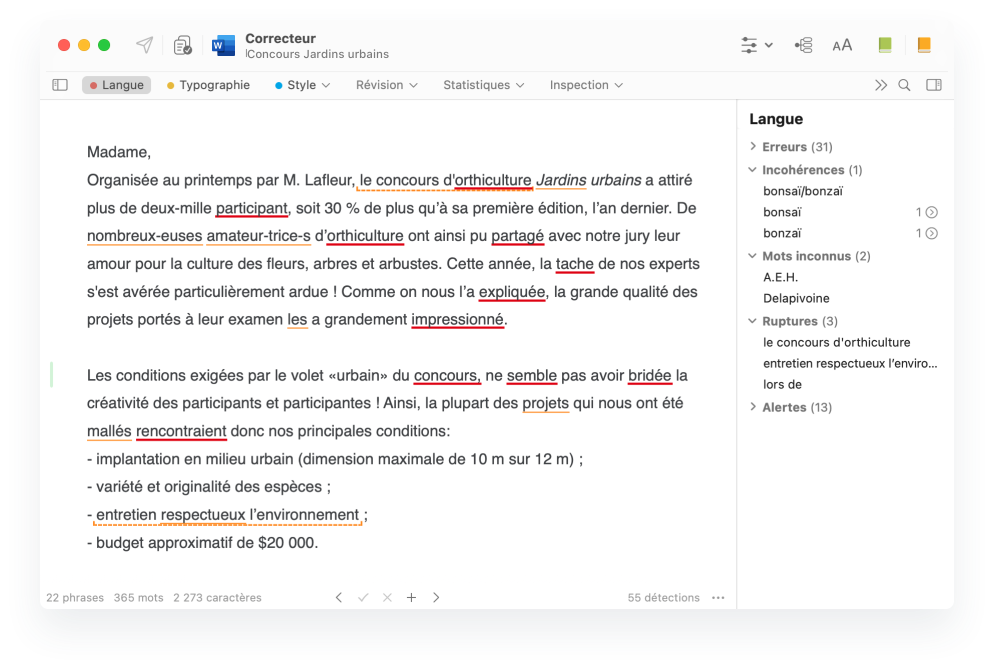Click the AA text size icon
This screenshot has height=669, width=994.
point(842,45)
